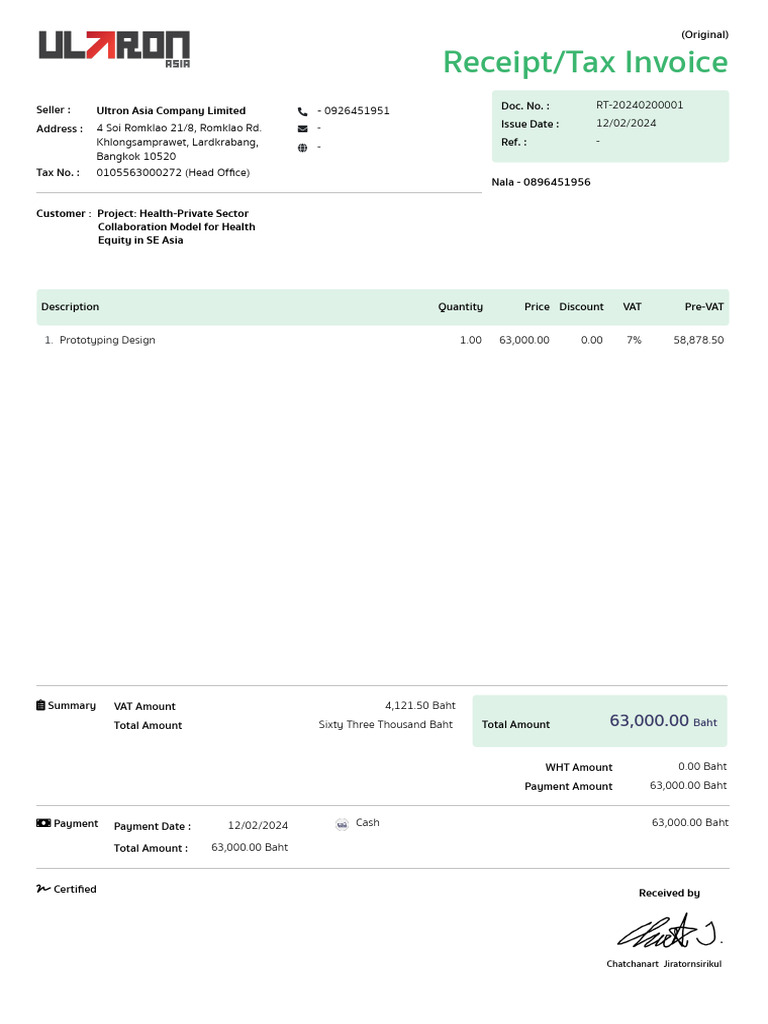
Task: Click the 63,000.00 Baht total amount box
Action: coord(600,721)
